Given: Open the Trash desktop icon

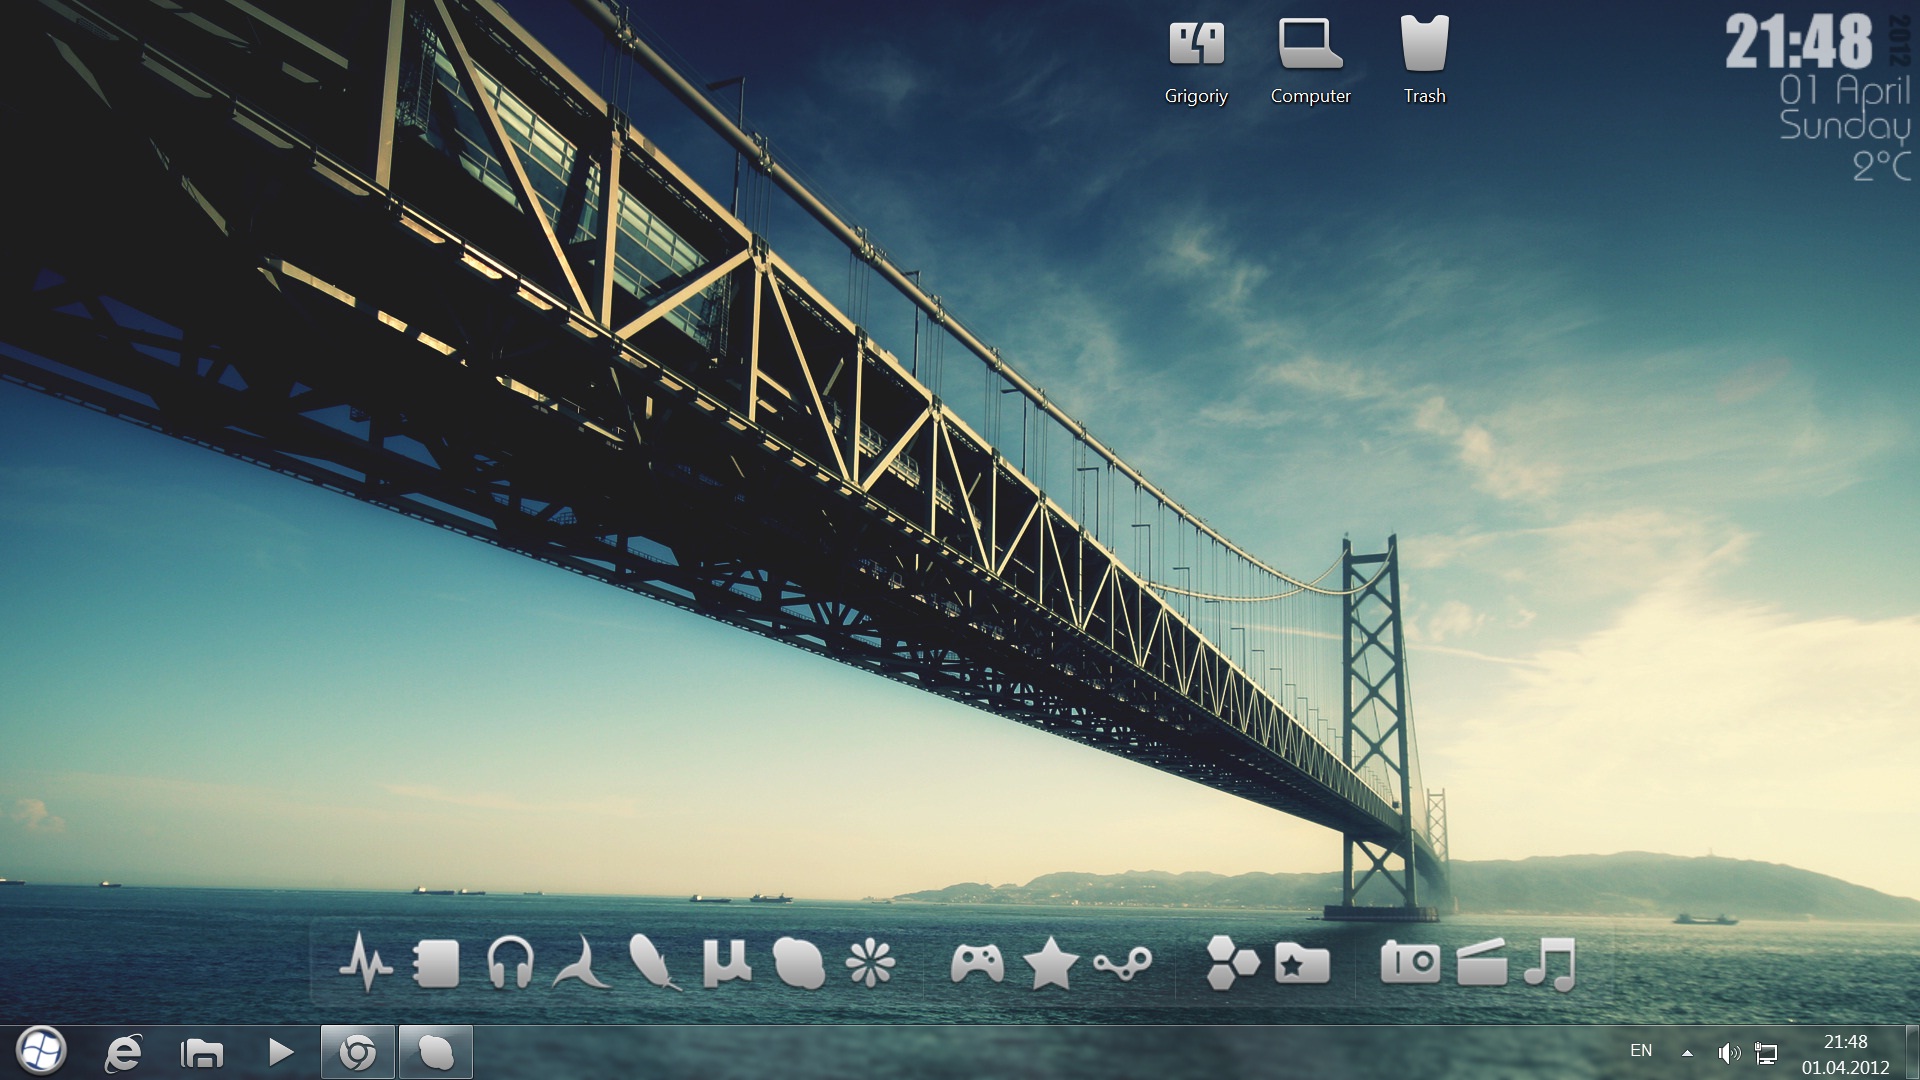Looking at the screenshot, I should pyautogui.click(x=1424, y=45).
